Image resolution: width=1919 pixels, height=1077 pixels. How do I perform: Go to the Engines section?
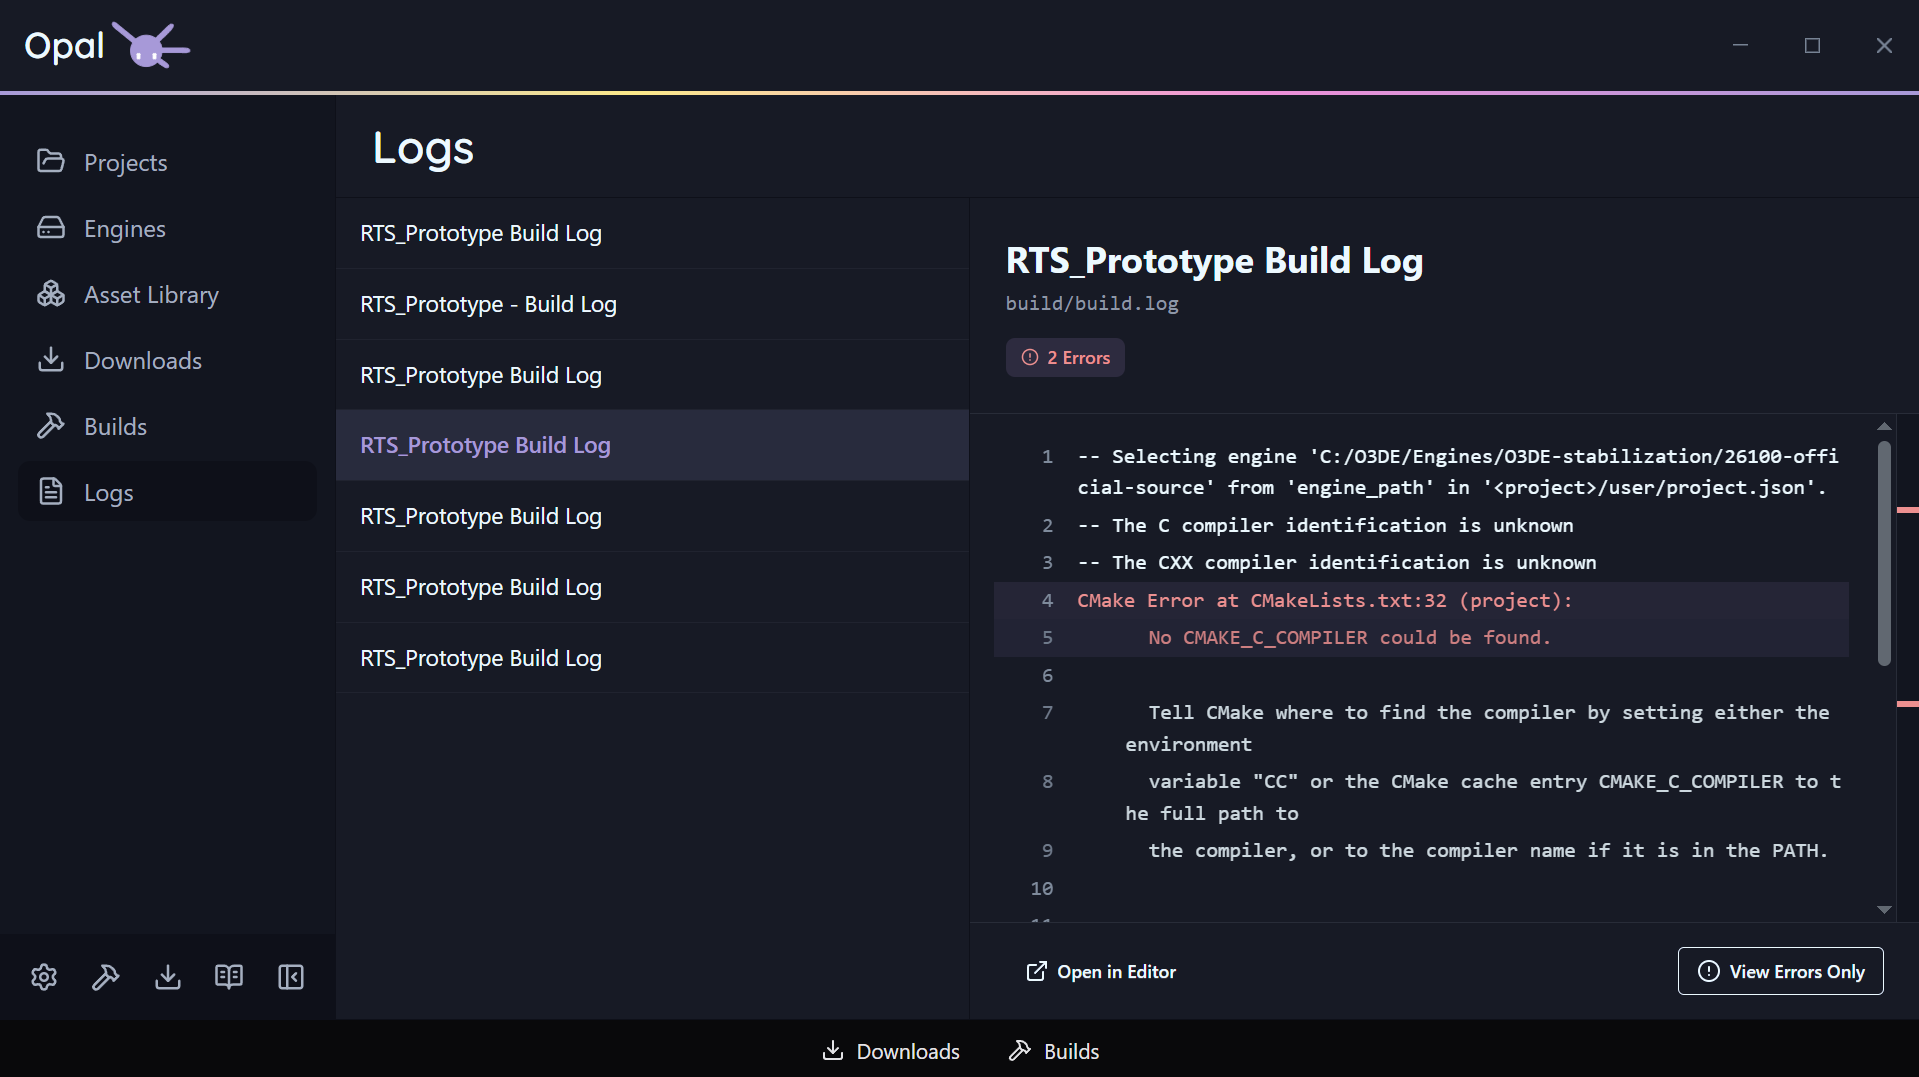click(167, 228)
